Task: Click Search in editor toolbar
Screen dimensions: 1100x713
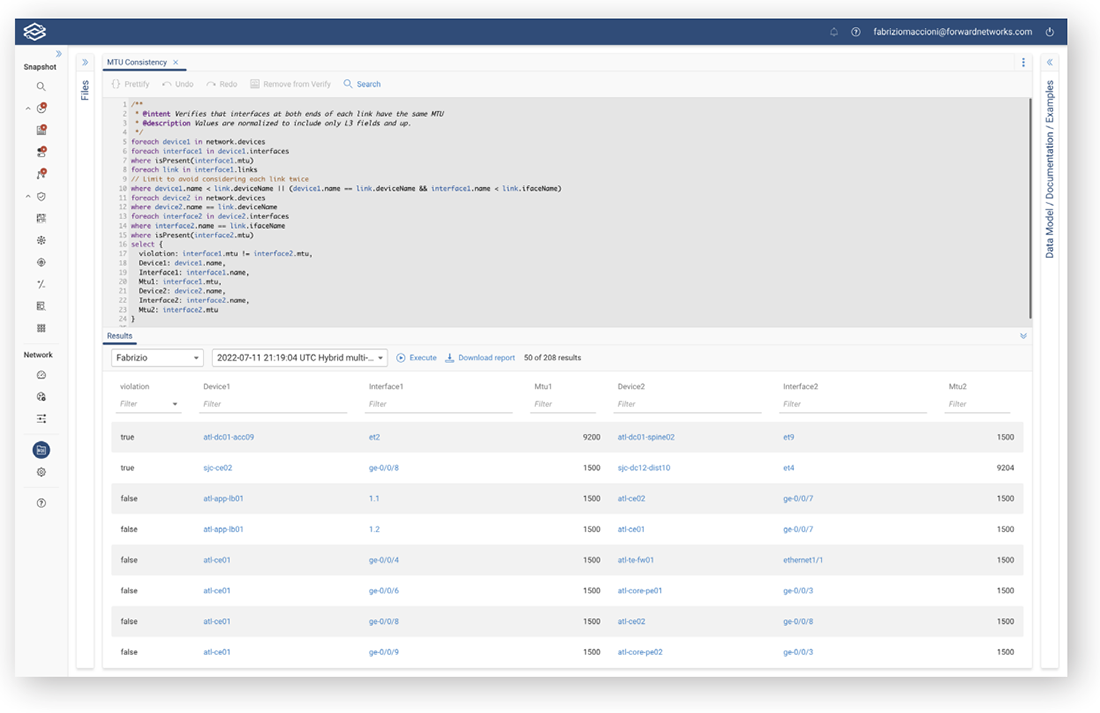Action: pyautogui.click(x=362, y=84)
